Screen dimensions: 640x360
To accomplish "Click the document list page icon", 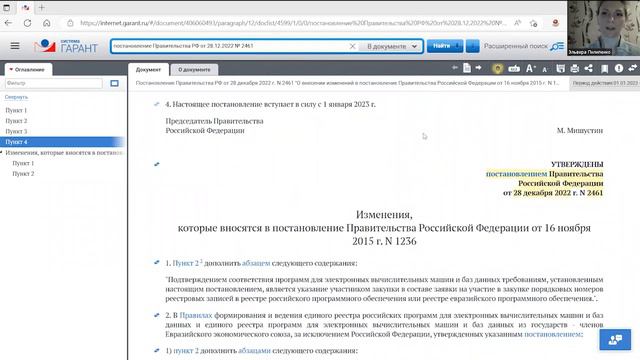I will pyautogui.click(x=467, y=68).
